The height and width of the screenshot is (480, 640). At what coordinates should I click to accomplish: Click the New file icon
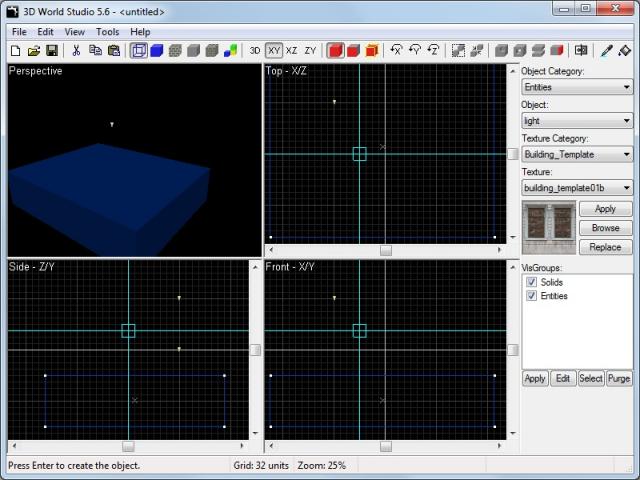point(16,50)
